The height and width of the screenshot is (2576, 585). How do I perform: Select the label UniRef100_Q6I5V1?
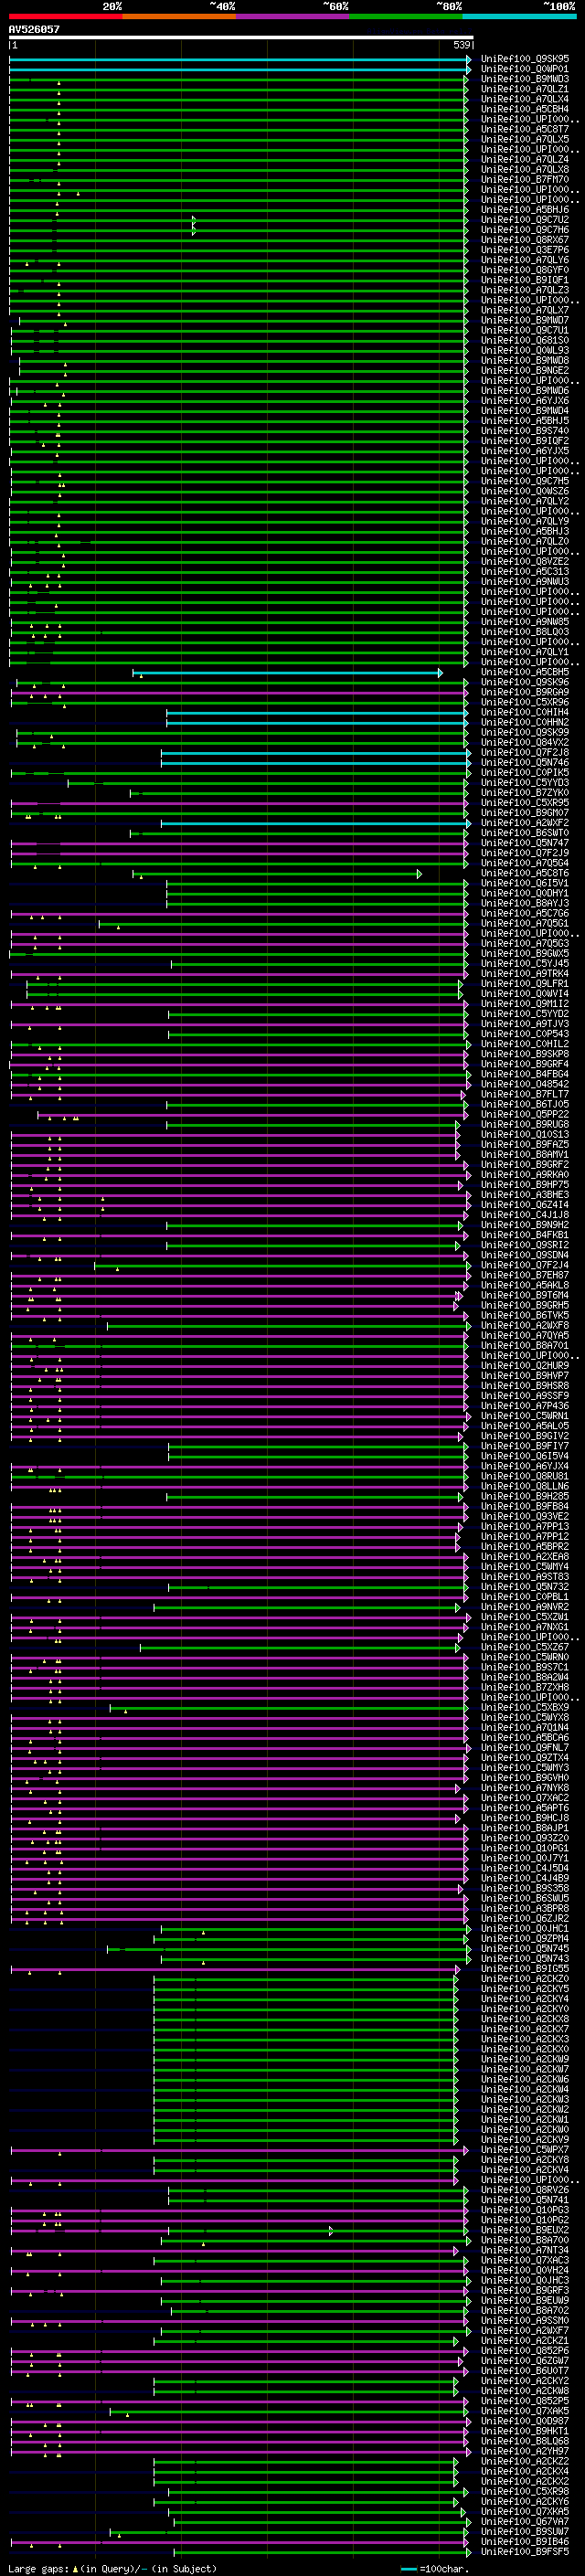[525, 884]
